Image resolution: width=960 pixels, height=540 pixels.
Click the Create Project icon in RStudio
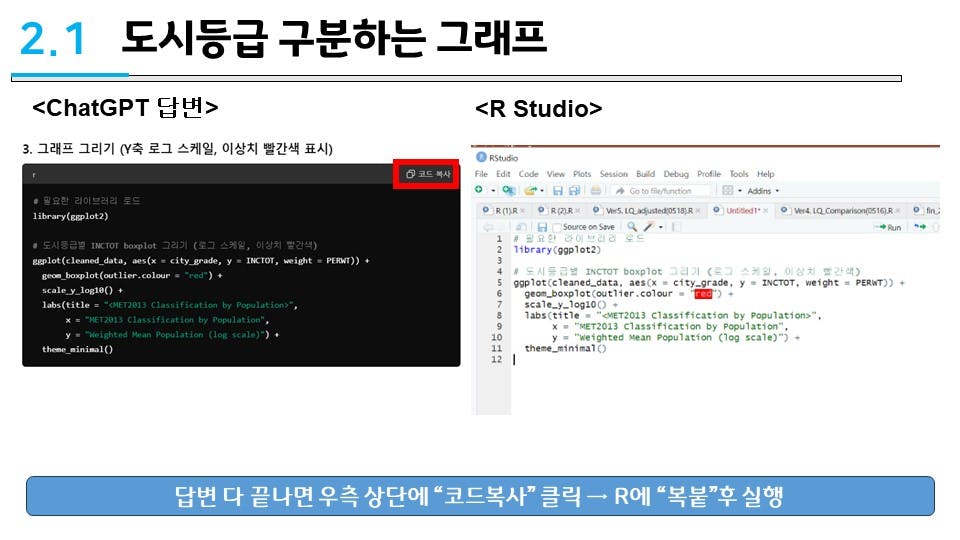(x=509, y=190)
